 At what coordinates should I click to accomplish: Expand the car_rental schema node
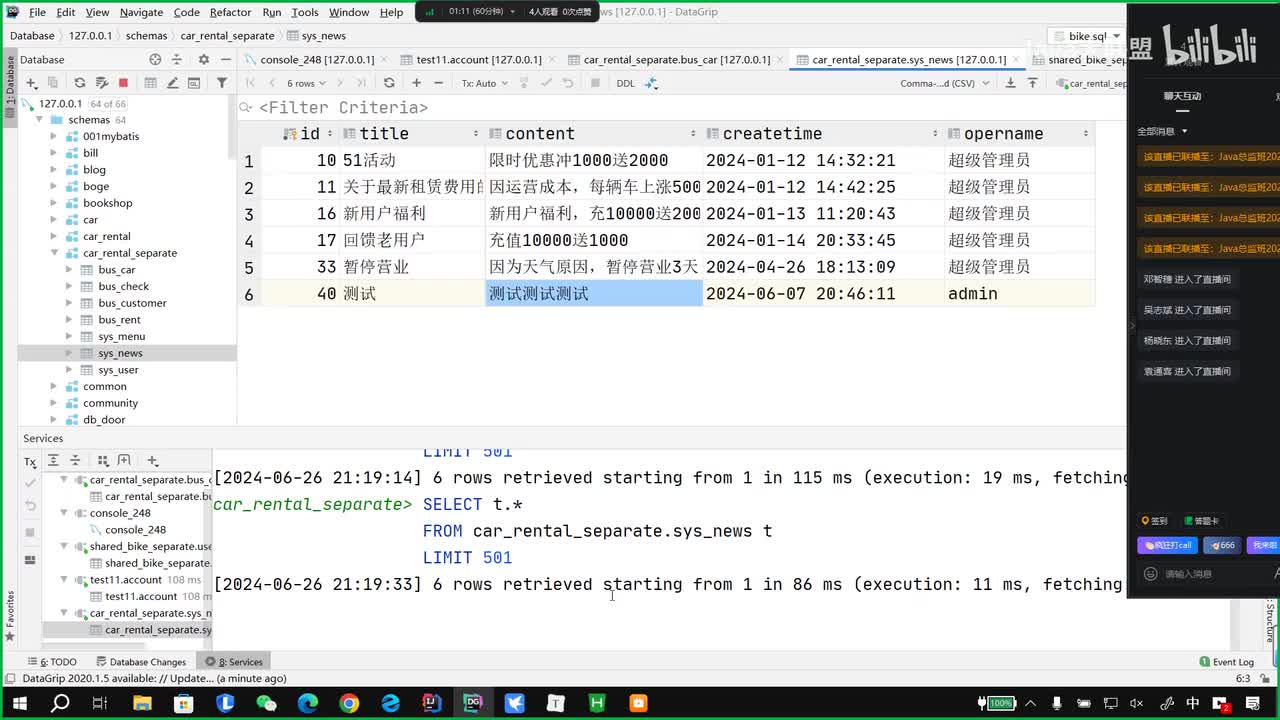[x=54, y=236]
